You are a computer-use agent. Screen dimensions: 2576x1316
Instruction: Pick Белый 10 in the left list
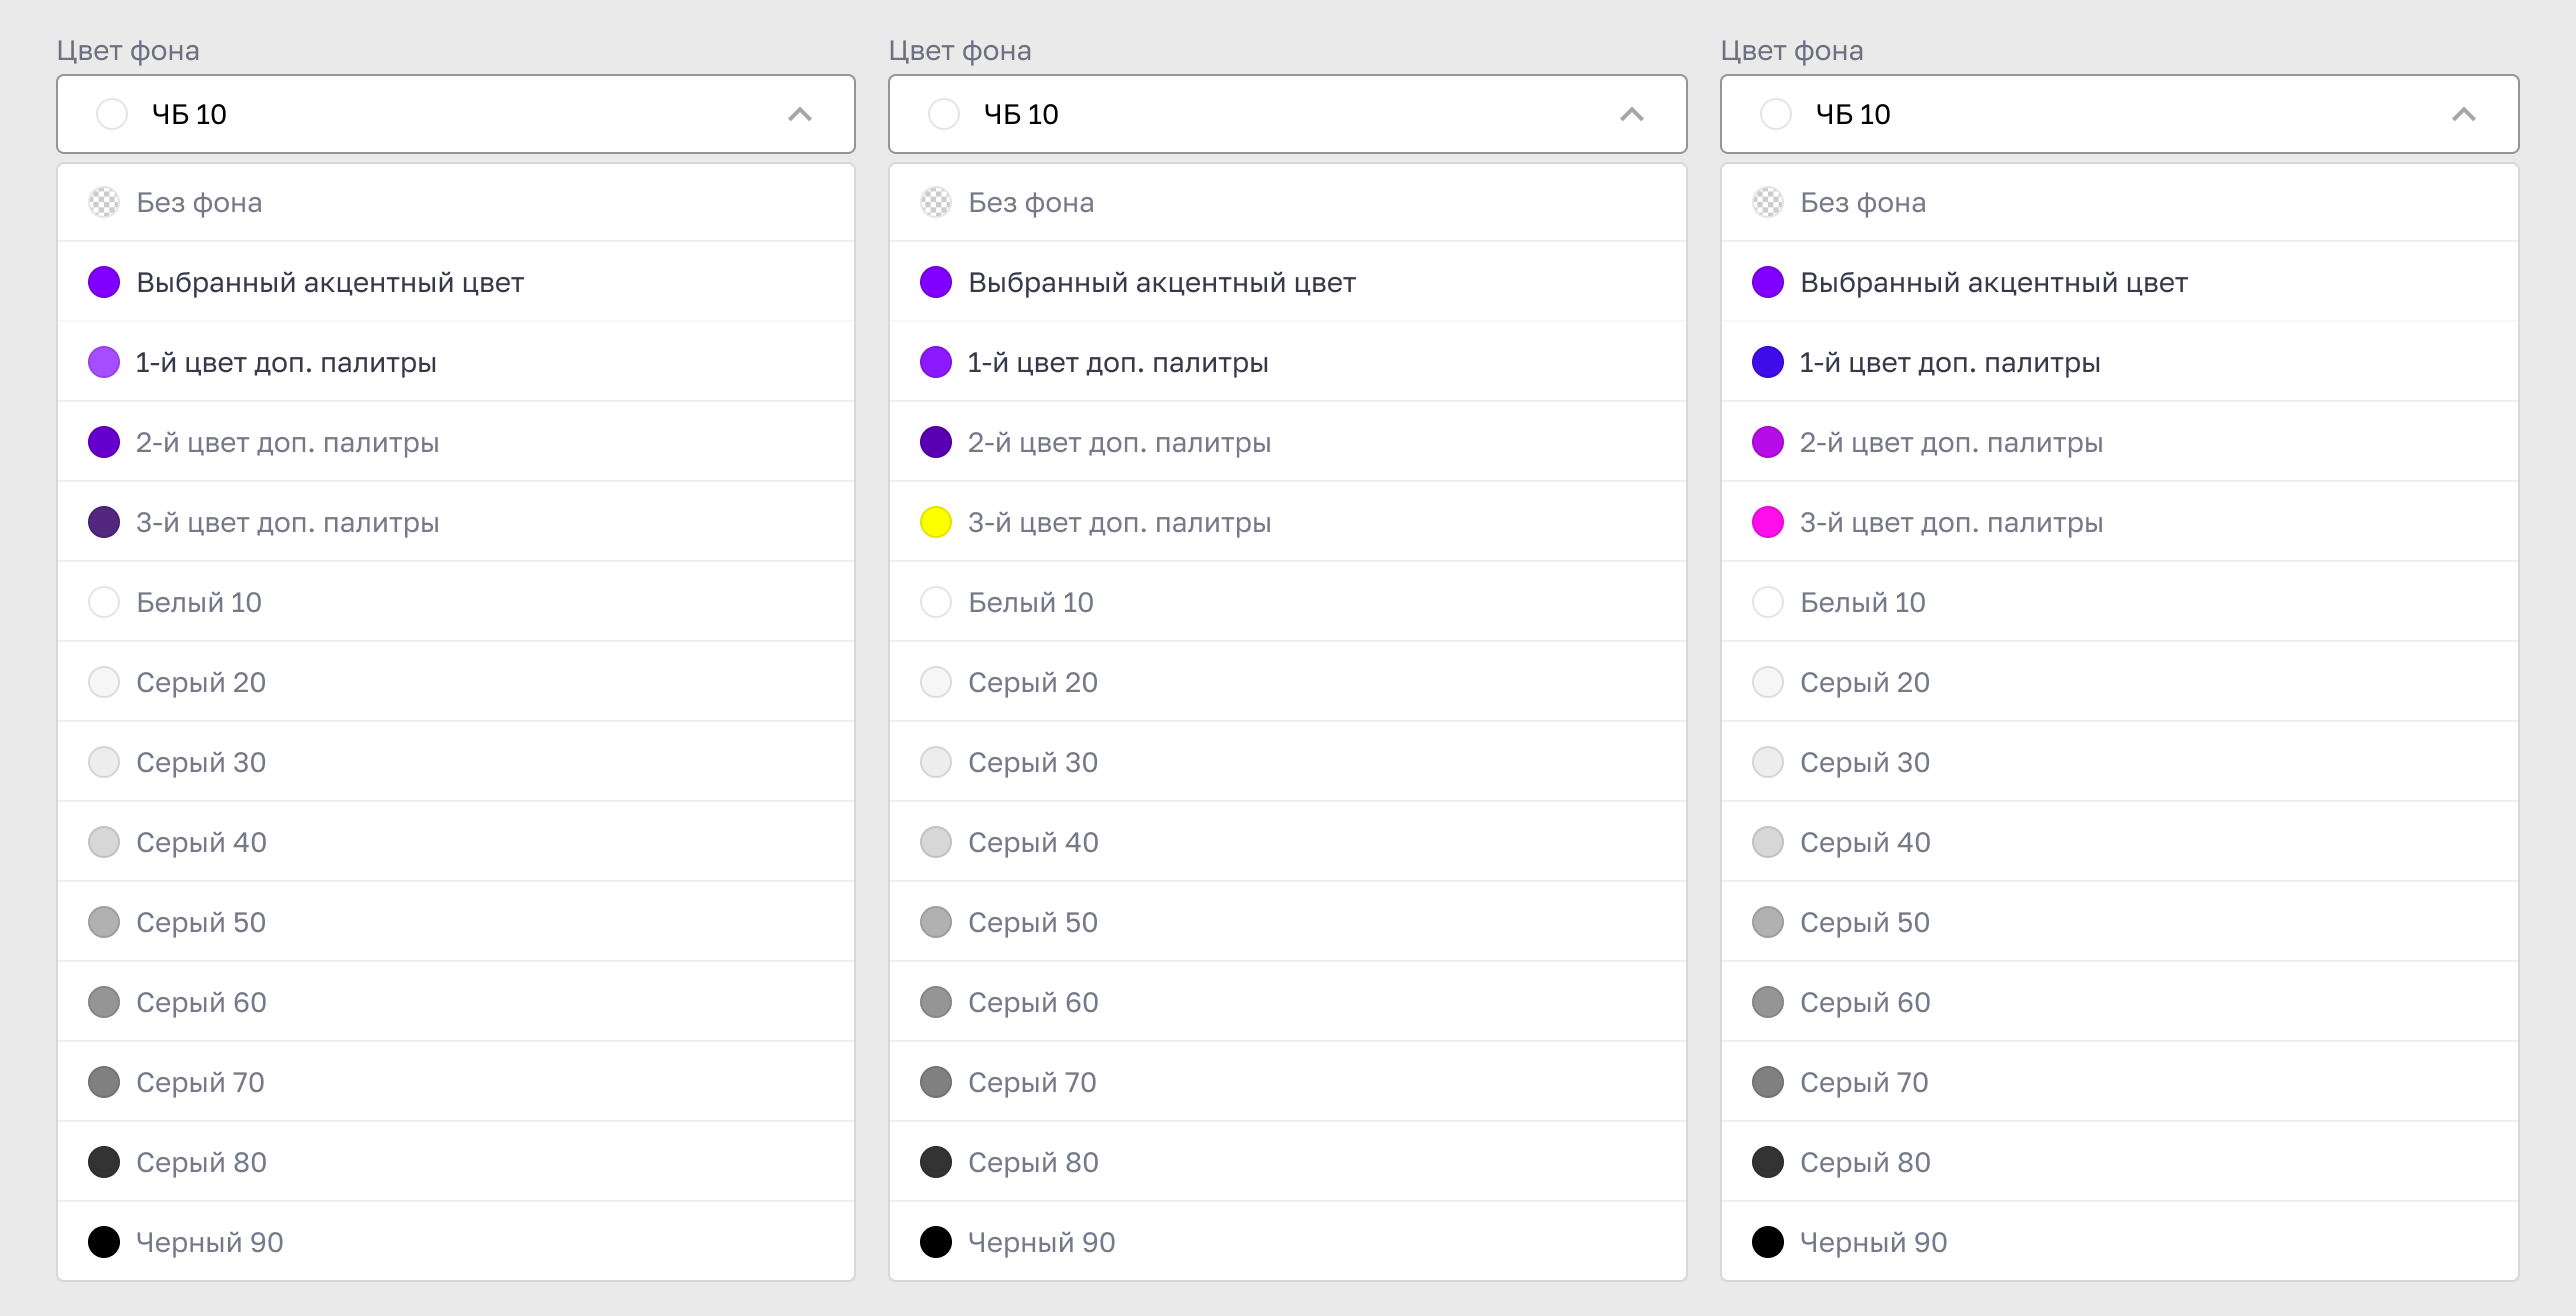[456, 602]
